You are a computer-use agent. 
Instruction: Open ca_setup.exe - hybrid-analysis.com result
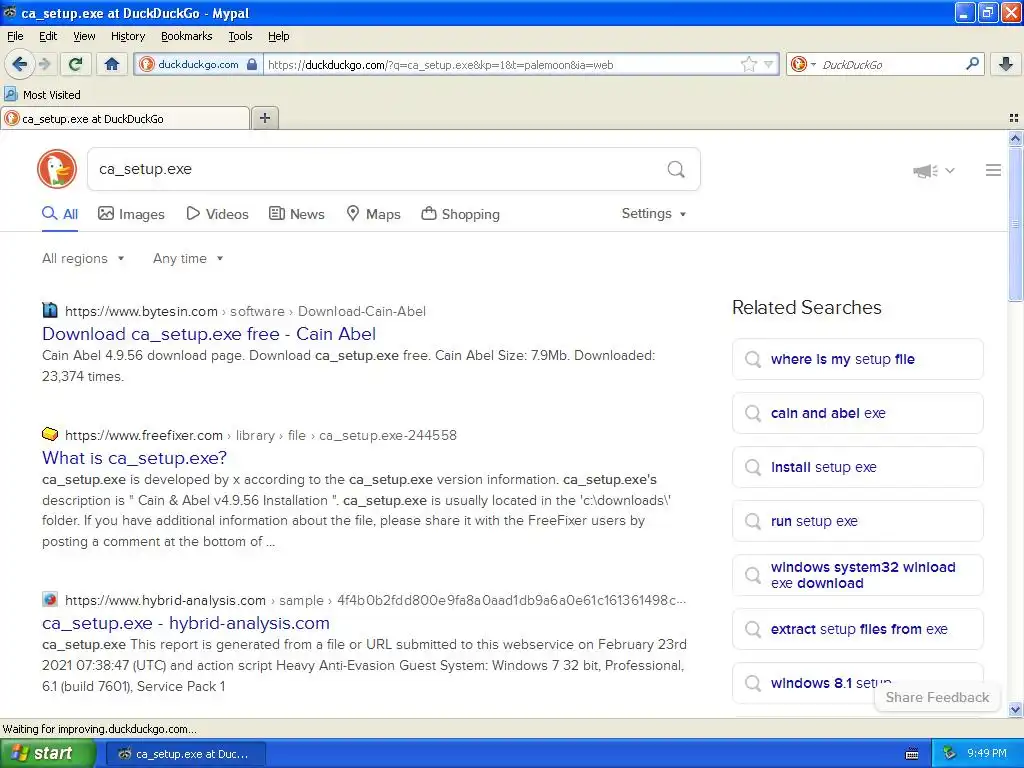[186, 623]
